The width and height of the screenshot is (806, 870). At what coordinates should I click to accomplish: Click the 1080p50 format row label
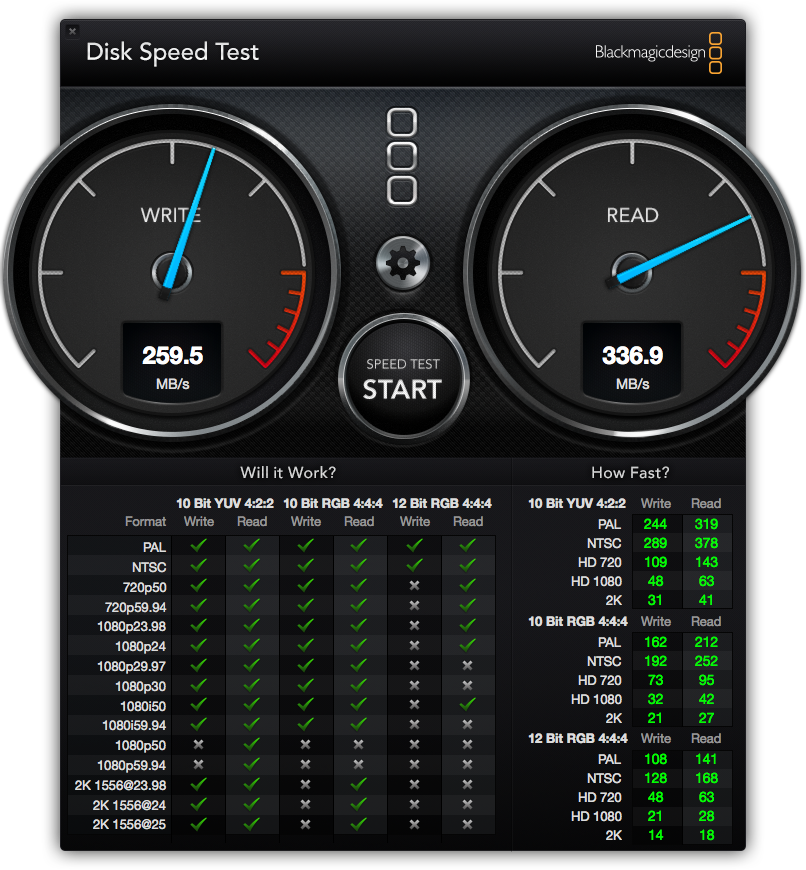140,745
